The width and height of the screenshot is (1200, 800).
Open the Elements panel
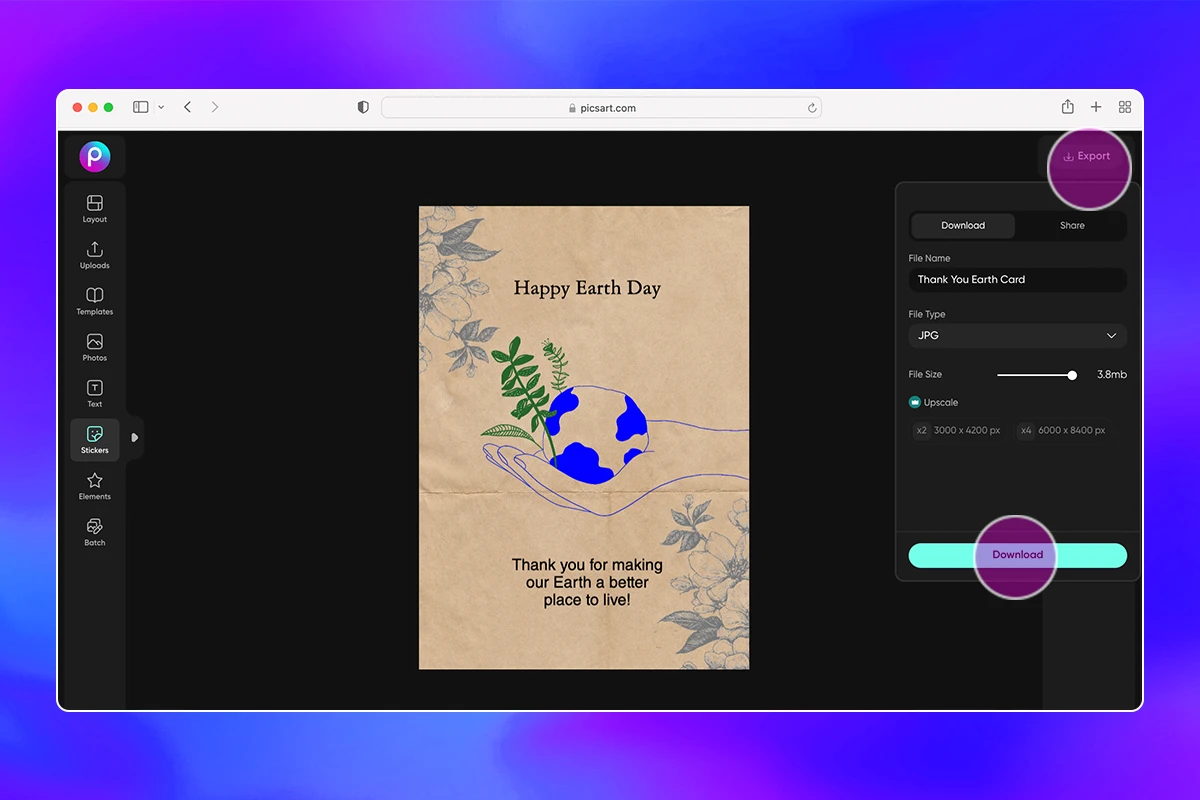[94, 485]
